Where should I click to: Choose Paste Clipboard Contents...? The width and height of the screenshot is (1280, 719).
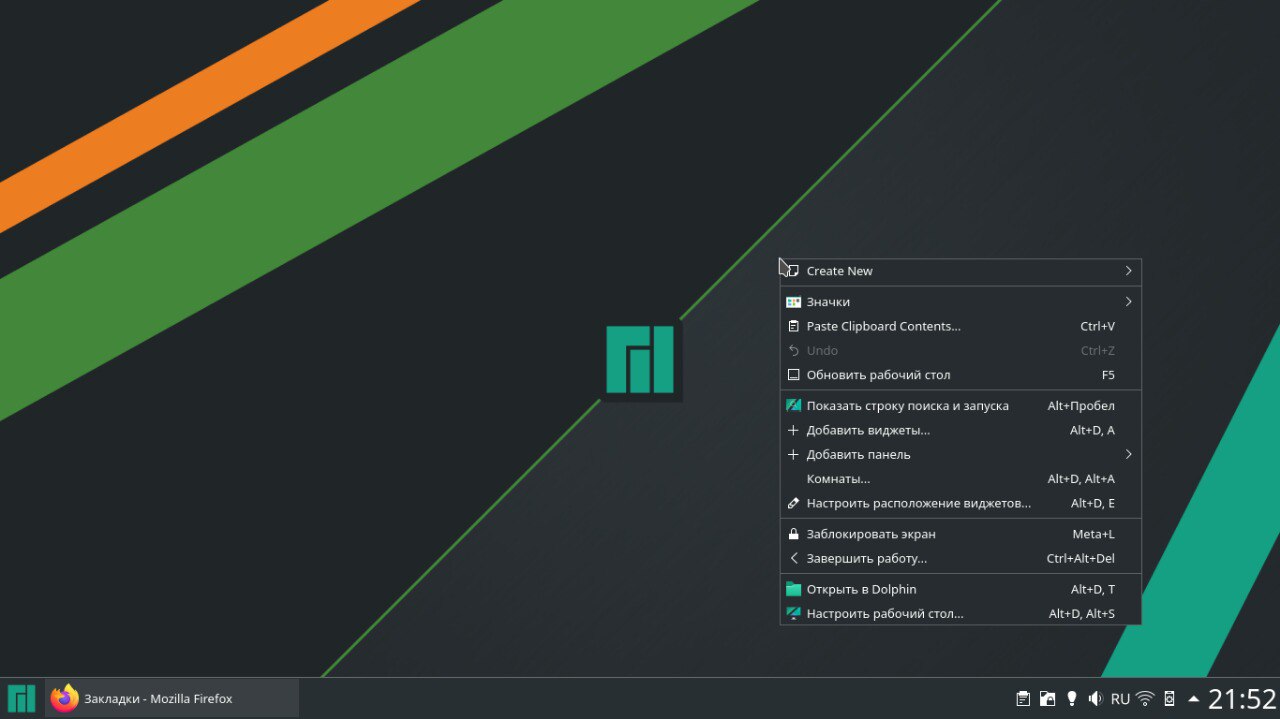[x=960, y=326]
